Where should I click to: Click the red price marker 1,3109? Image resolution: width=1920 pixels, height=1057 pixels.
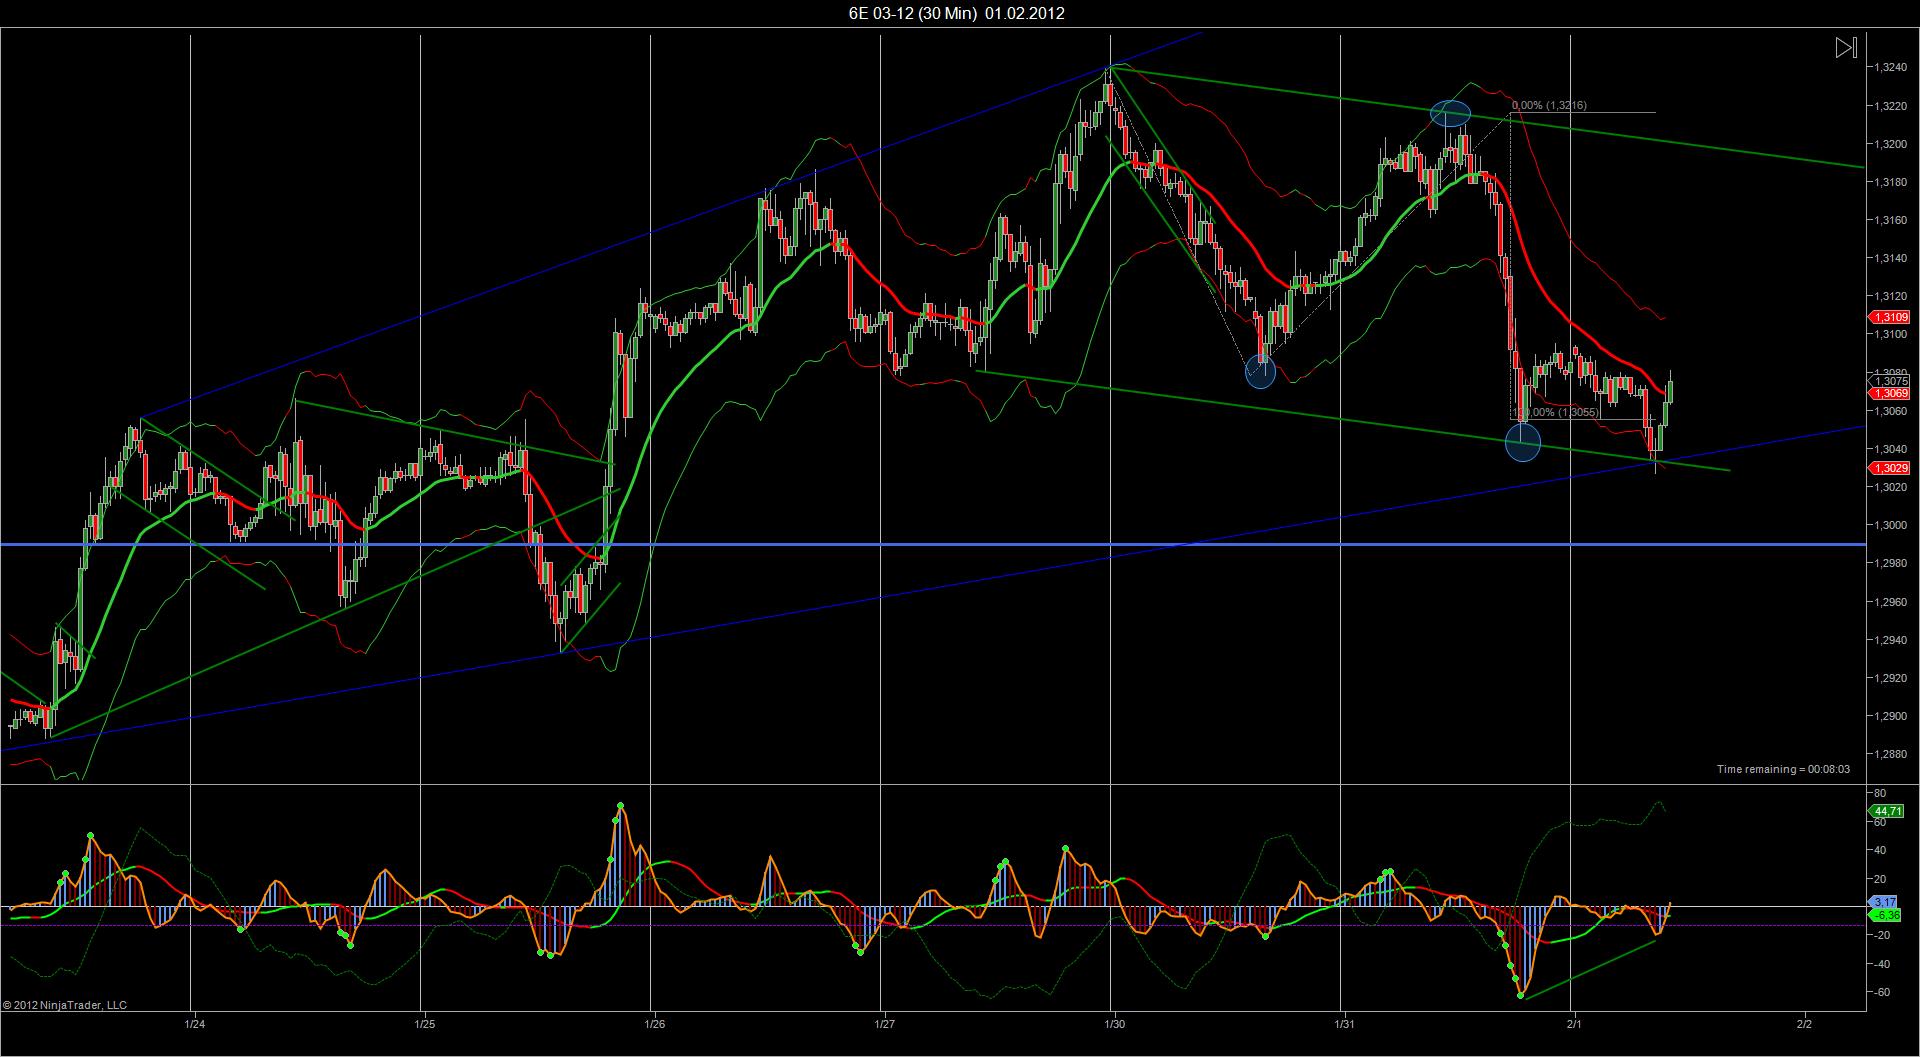[x=1890, y=317]
